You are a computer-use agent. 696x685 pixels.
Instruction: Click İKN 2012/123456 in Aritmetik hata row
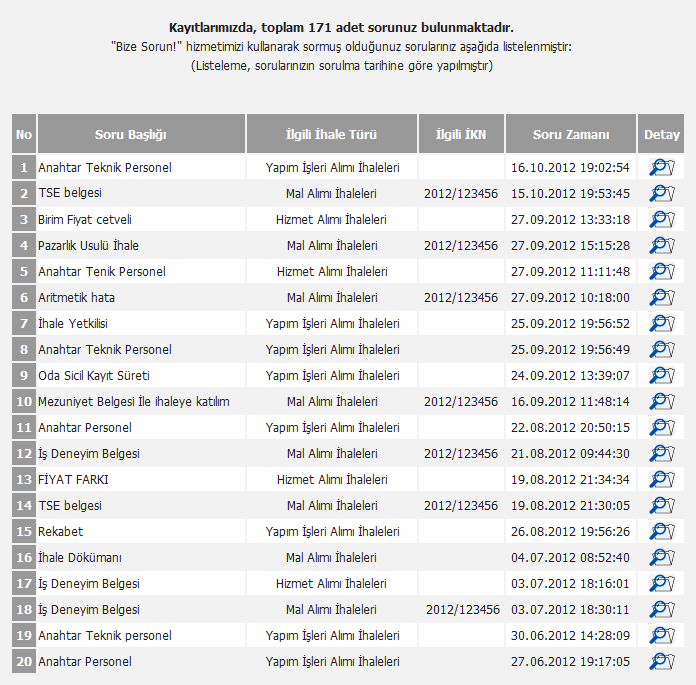coord(461,297)
